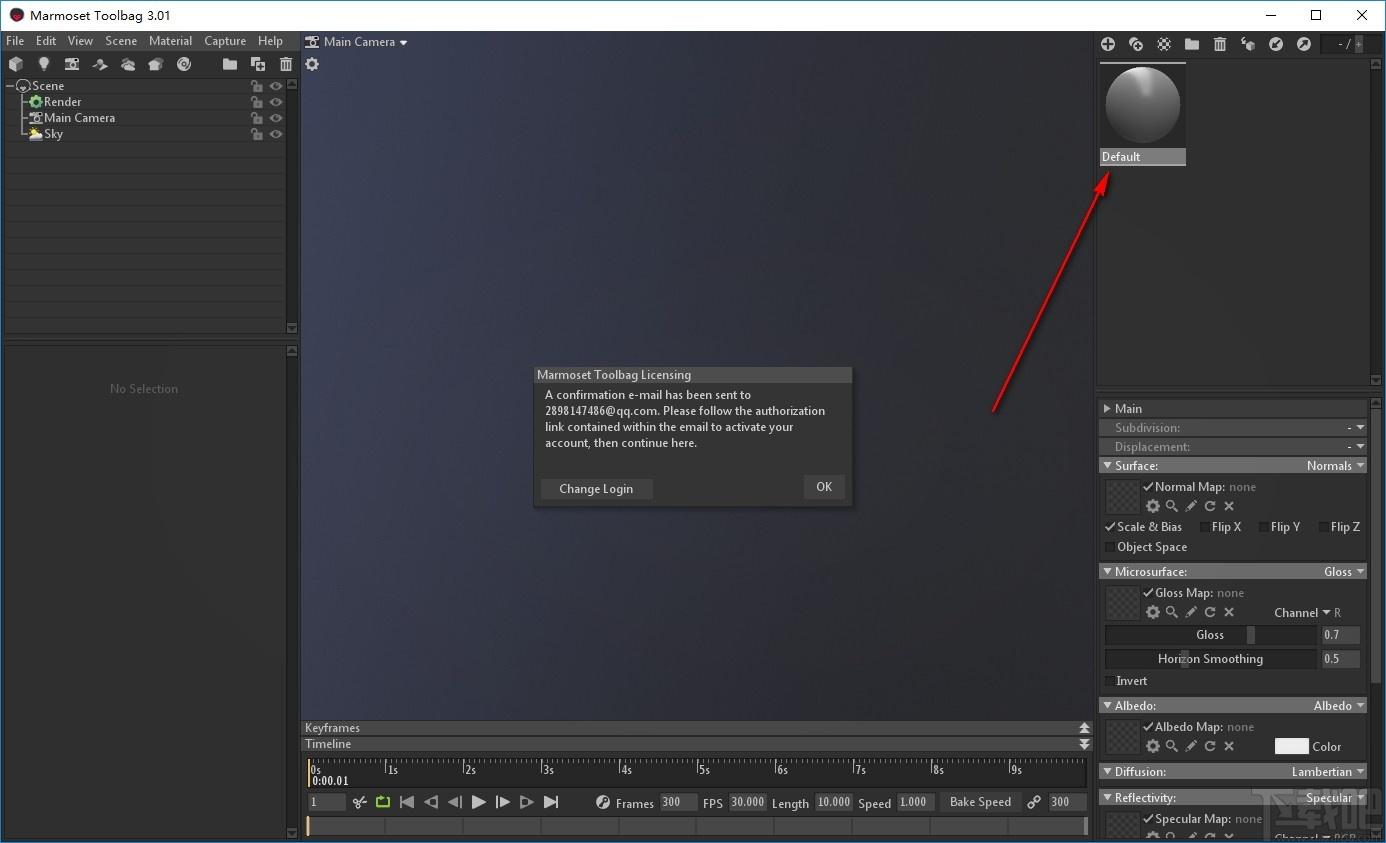Toggle lock for Main Camera item
This screenshot has width=1386, height=843.
point(257,118)
